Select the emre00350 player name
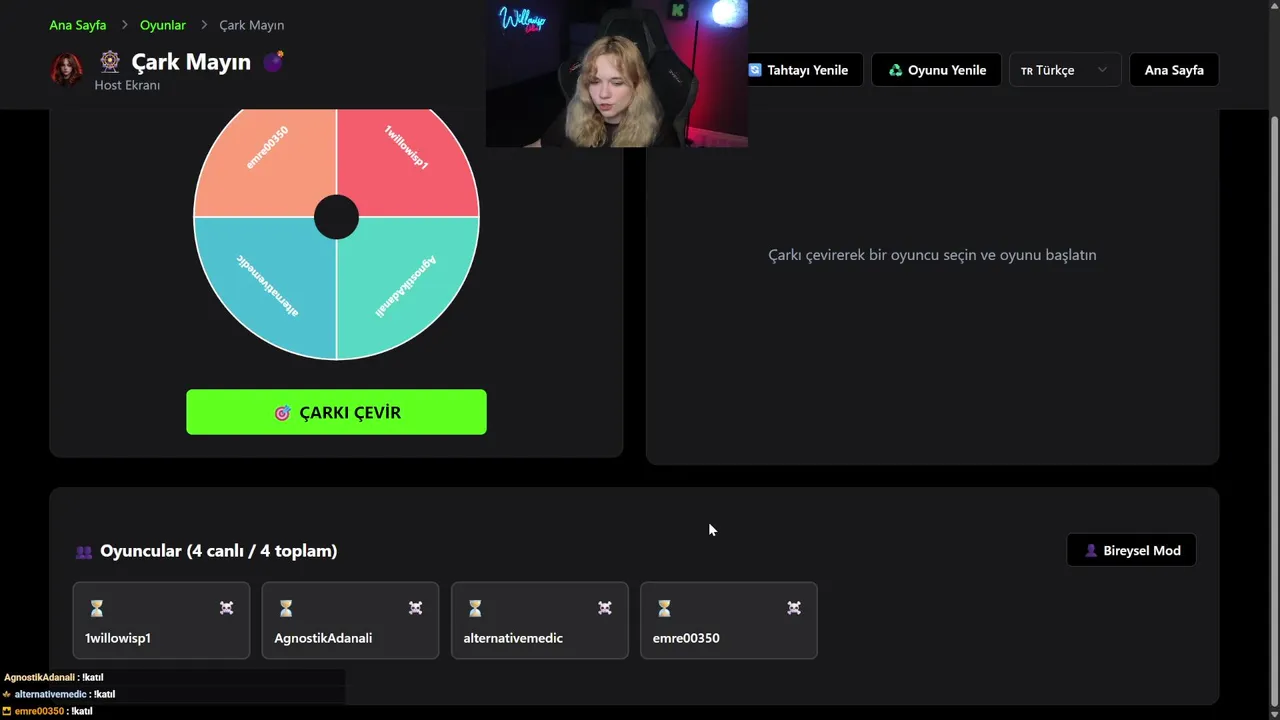This screenshot has width=1280, height=720. [686, 638]
